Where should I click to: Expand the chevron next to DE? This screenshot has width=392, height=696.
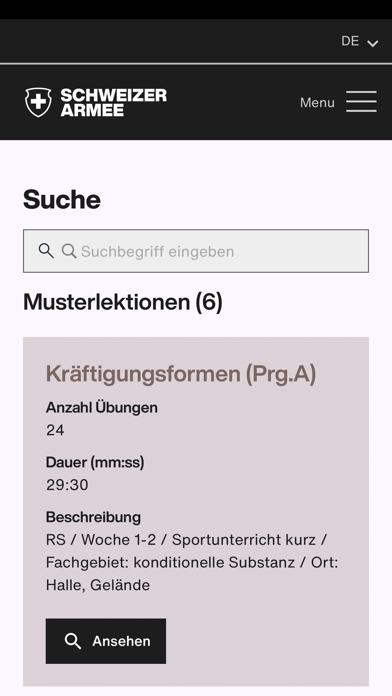pos(372,43)
